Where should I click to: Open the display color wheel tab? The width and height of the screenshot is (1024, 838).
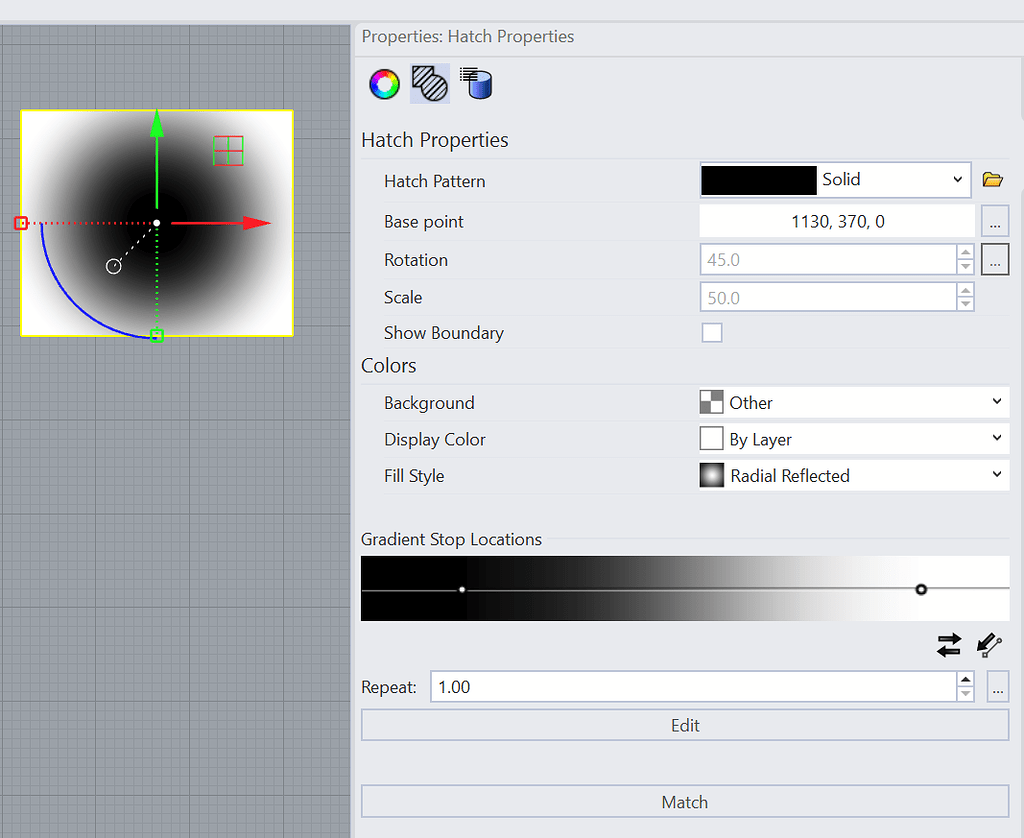coord(384,84)
